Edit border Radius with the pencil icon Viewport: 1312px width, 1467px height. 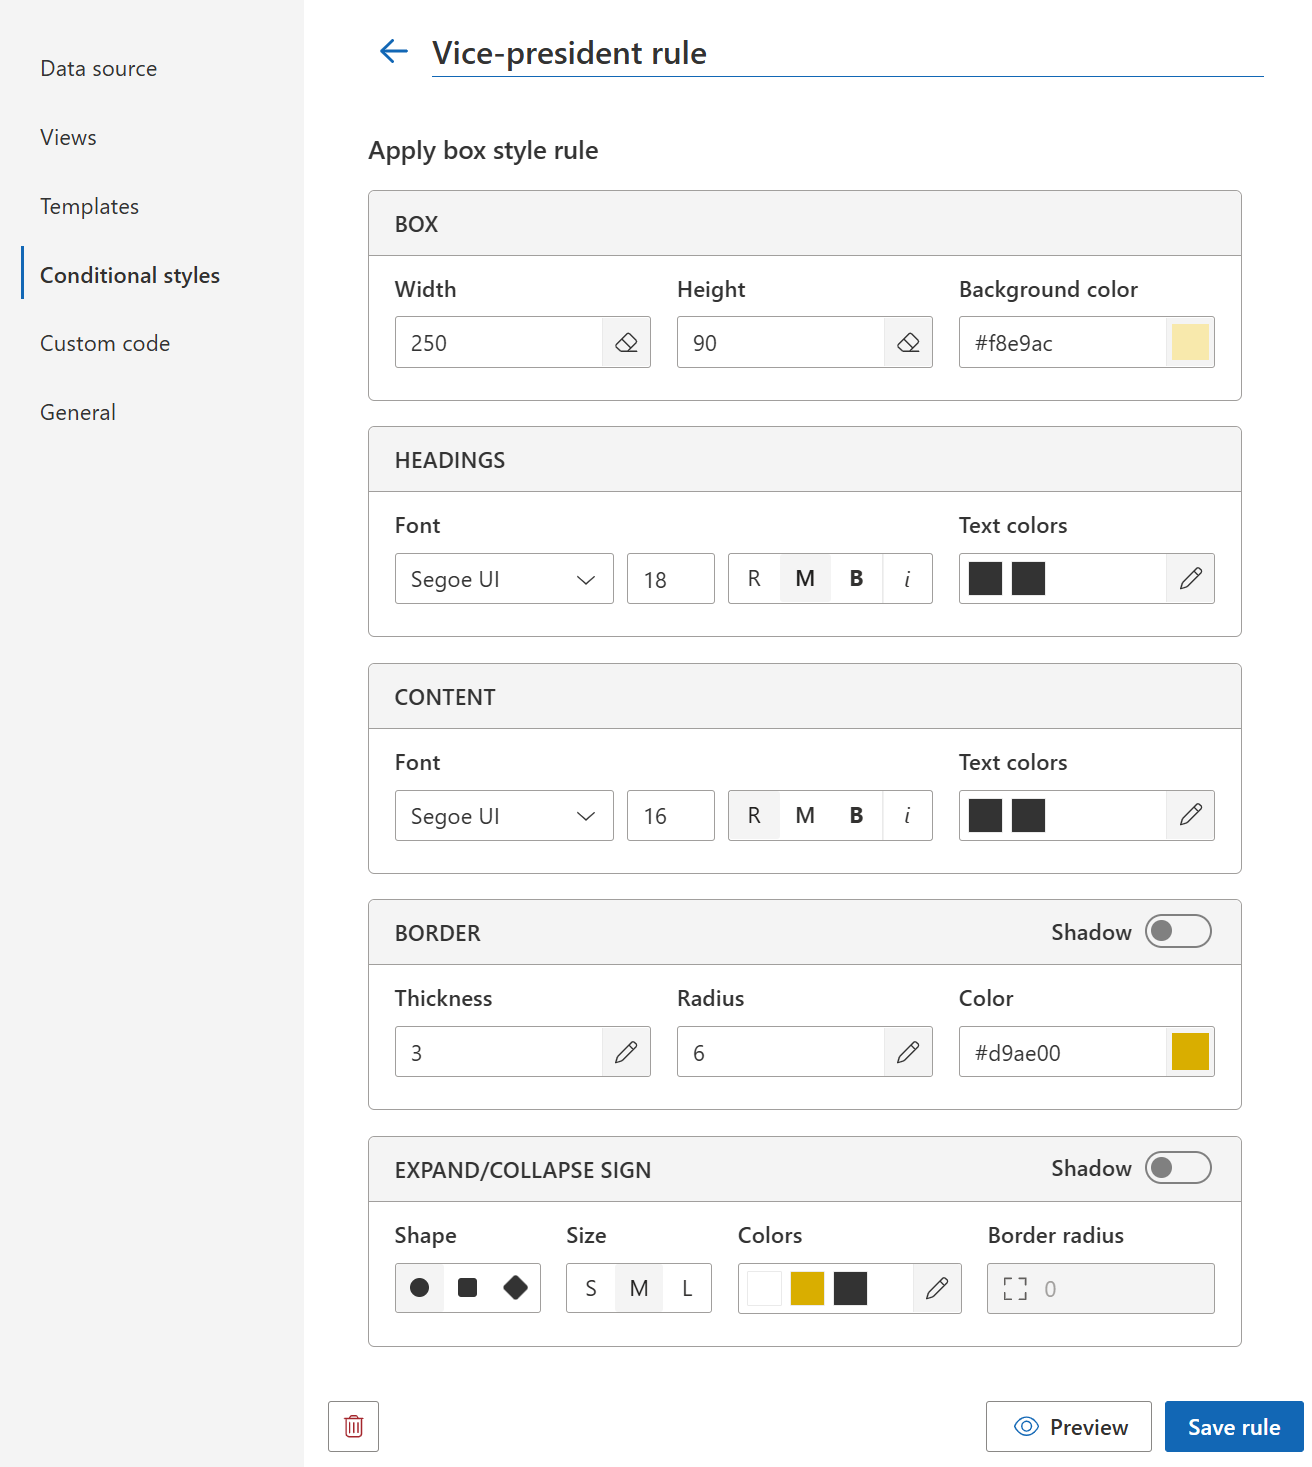tap(908, 1051)
